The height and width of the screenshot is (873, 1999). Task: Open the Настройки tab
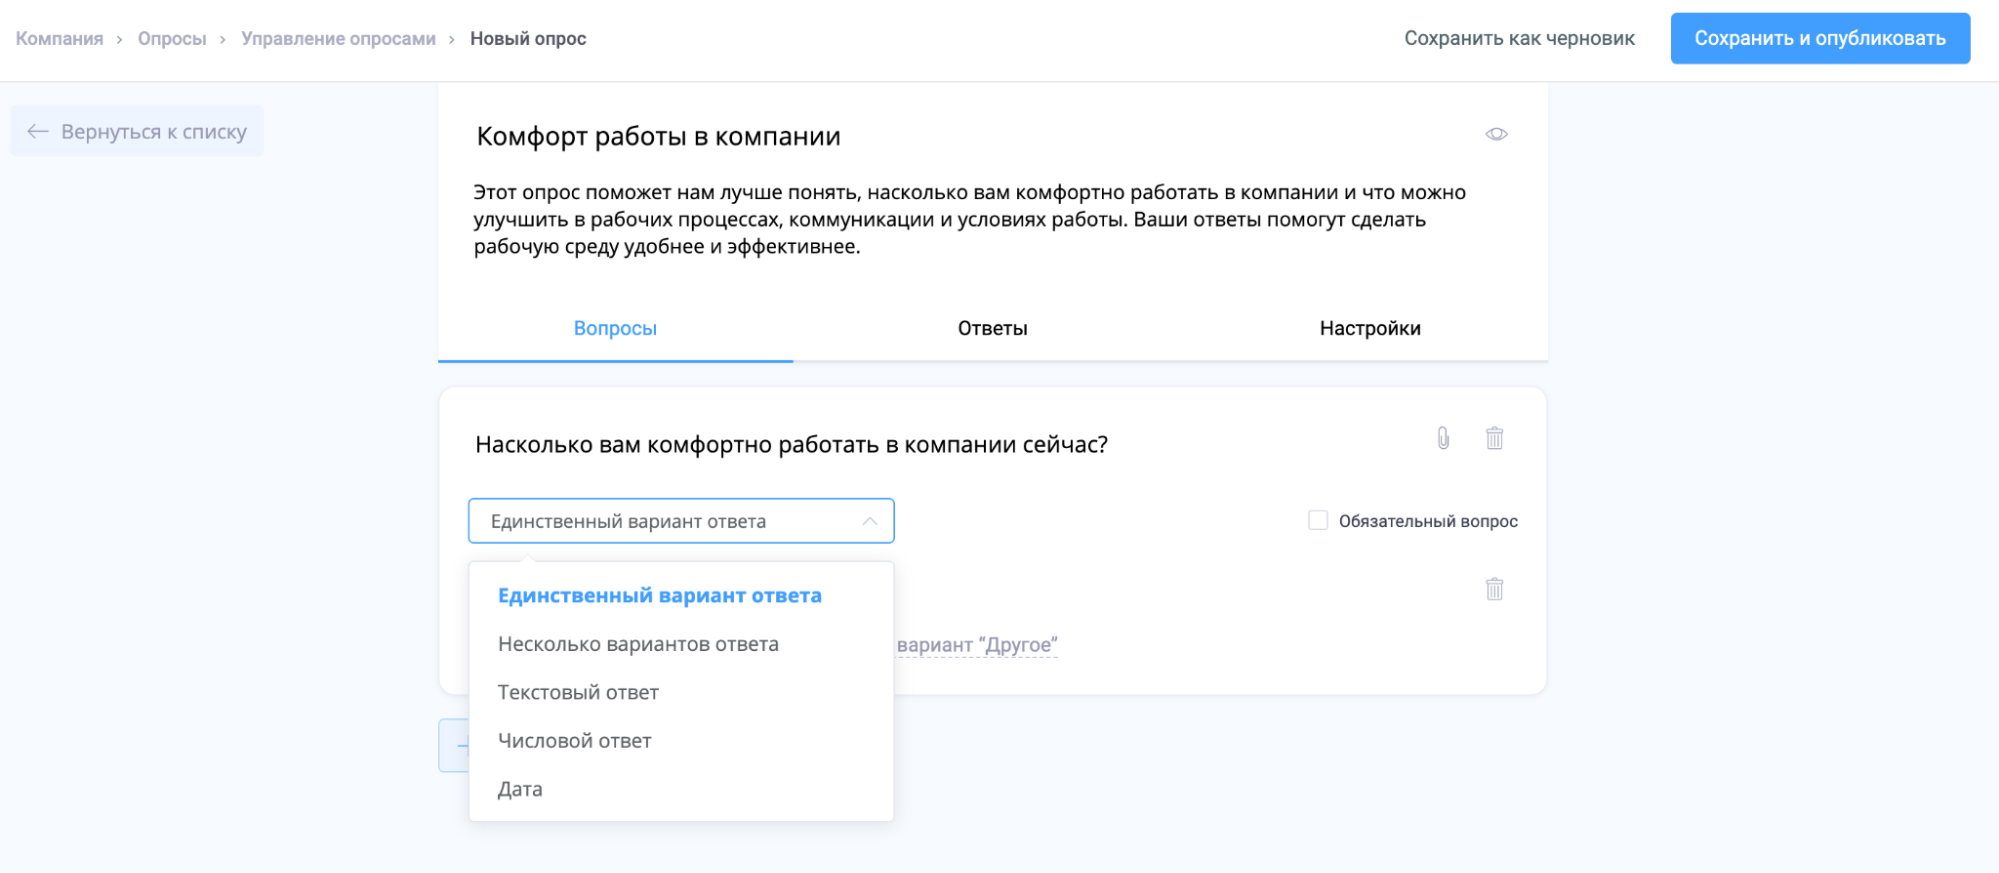click(x=1369, y=328)
